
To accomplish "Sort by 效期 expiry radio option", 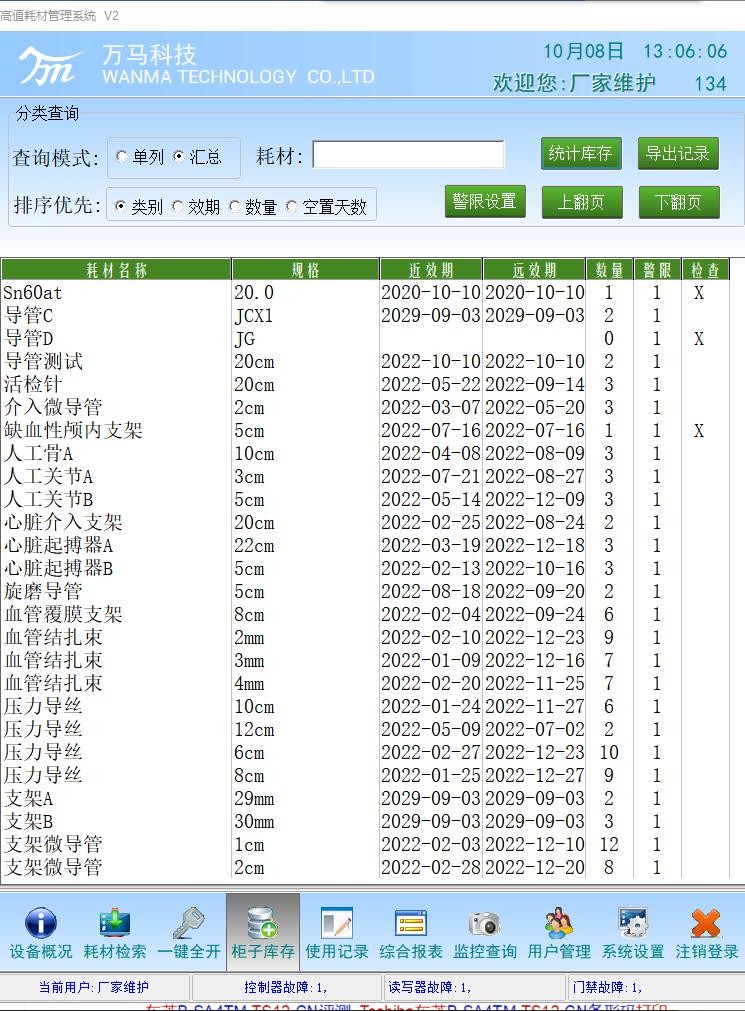I will (179, 207).
